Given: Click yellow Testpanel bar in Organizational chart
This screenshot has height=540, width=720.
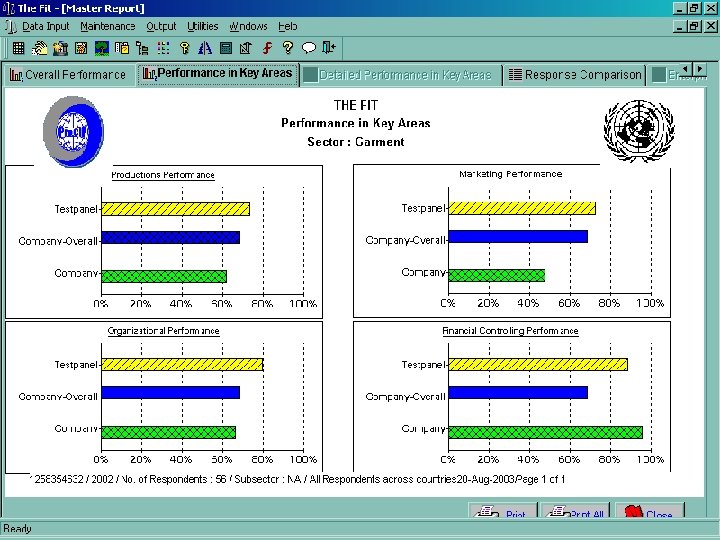Looking at the screenshot, I should click(x=182, y=365).
